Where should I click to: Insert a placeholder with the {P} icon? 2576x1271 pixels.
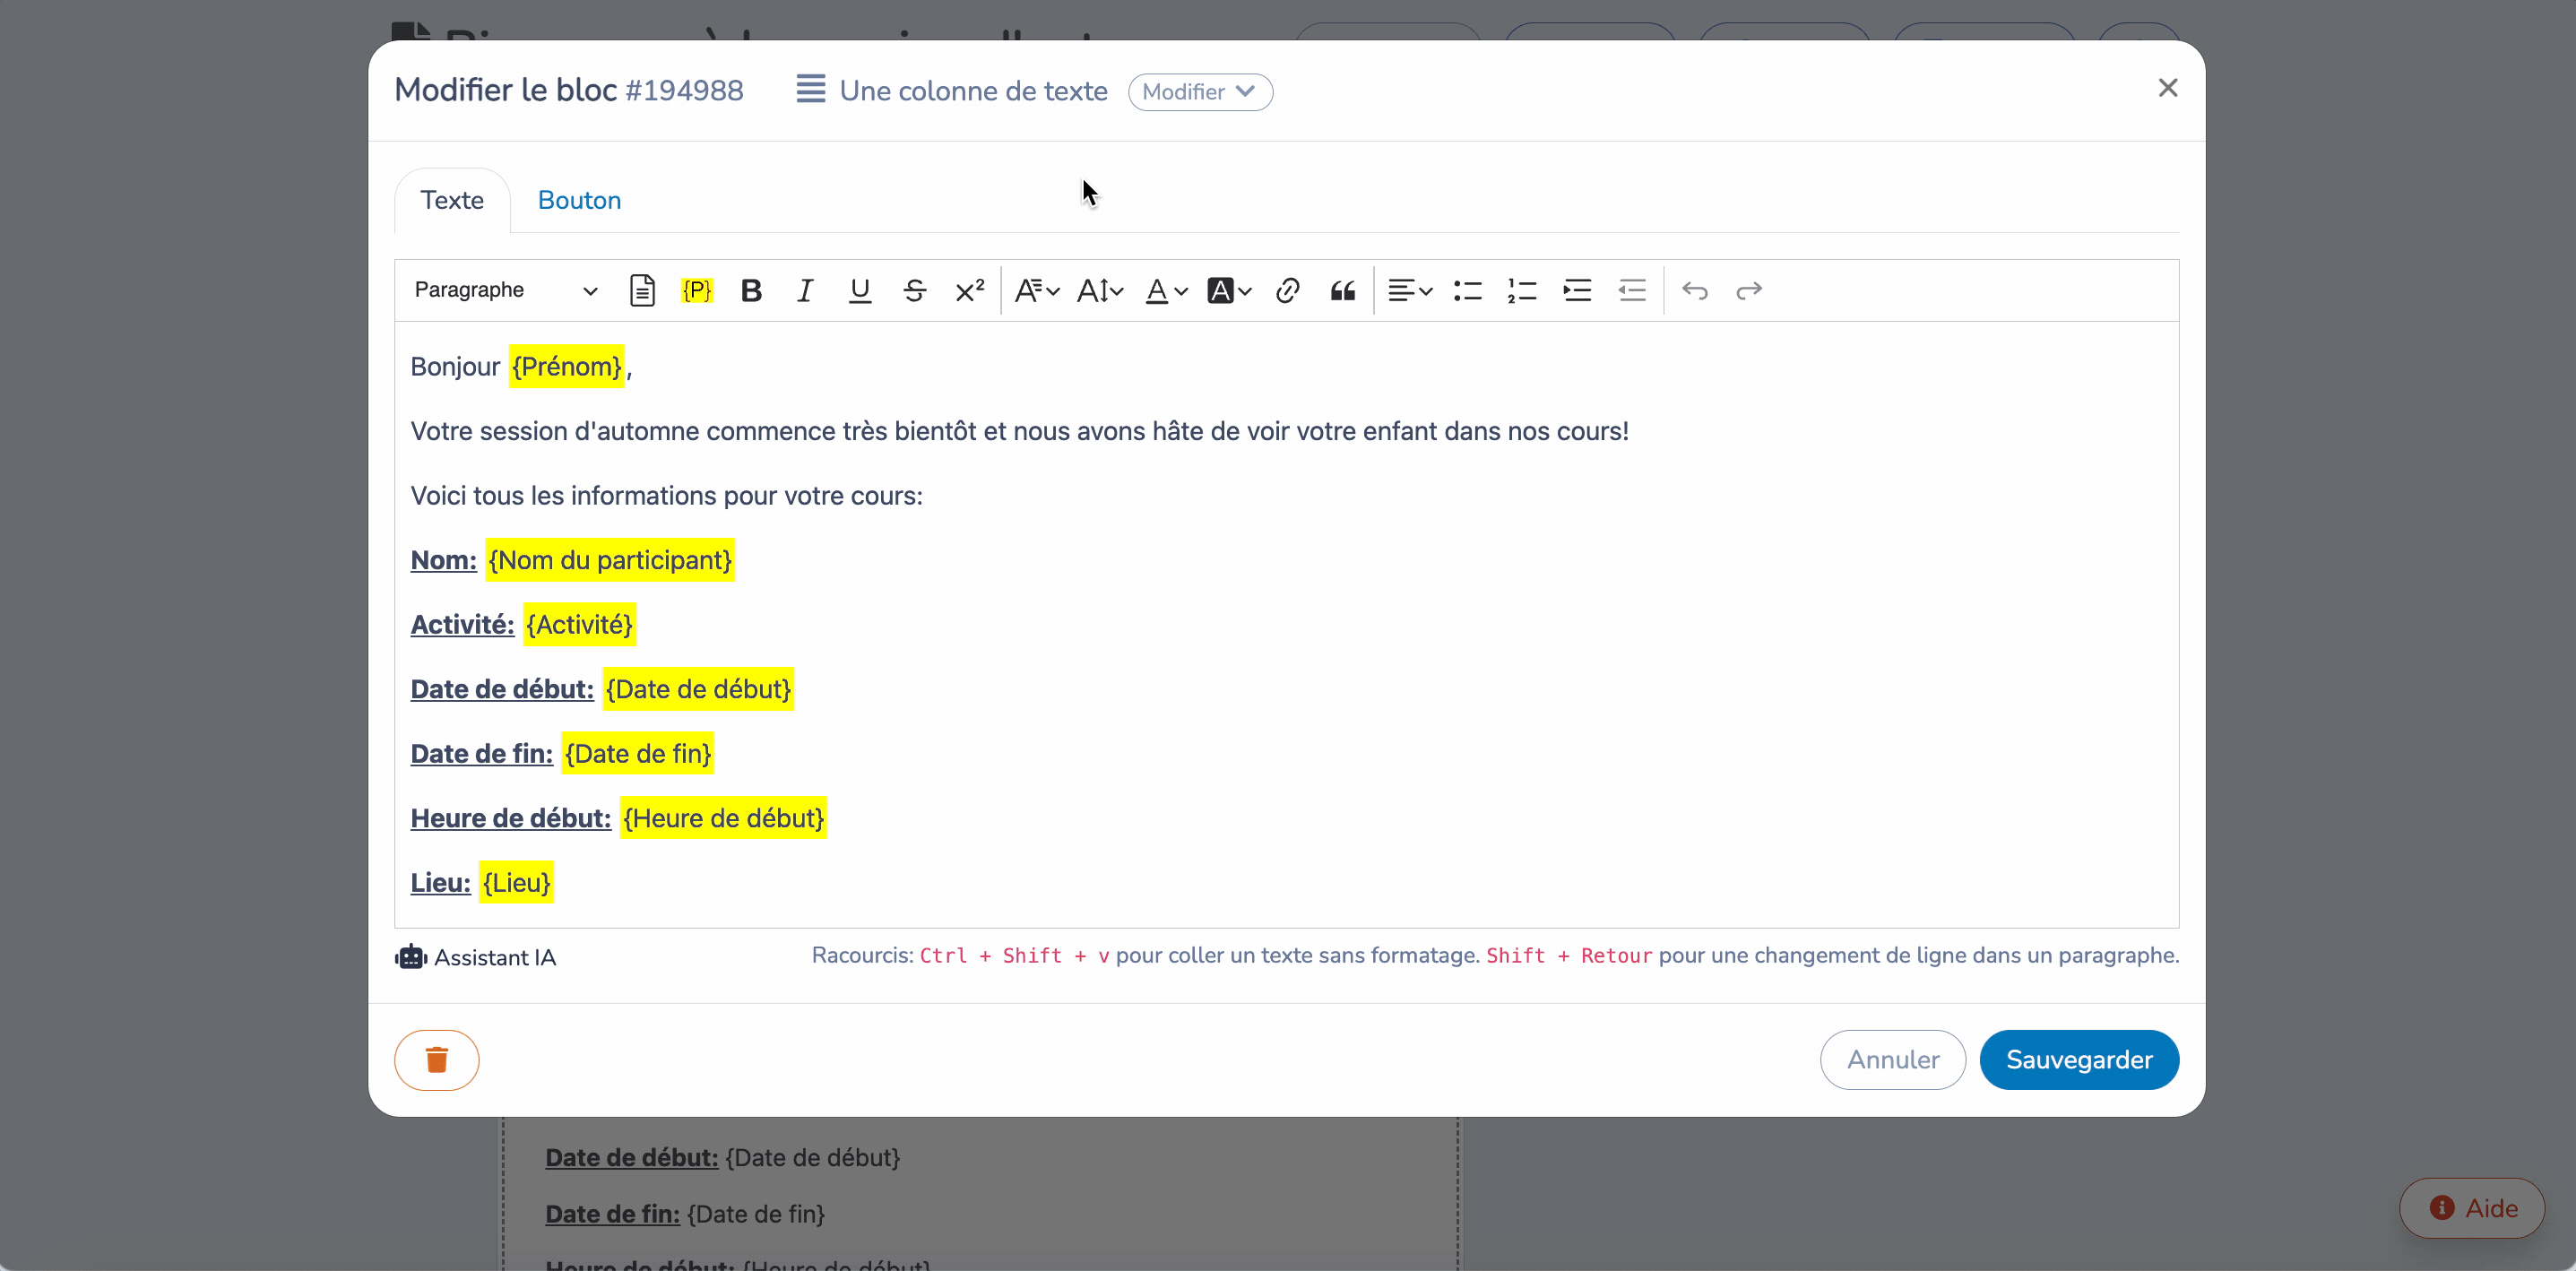(697, 290)
